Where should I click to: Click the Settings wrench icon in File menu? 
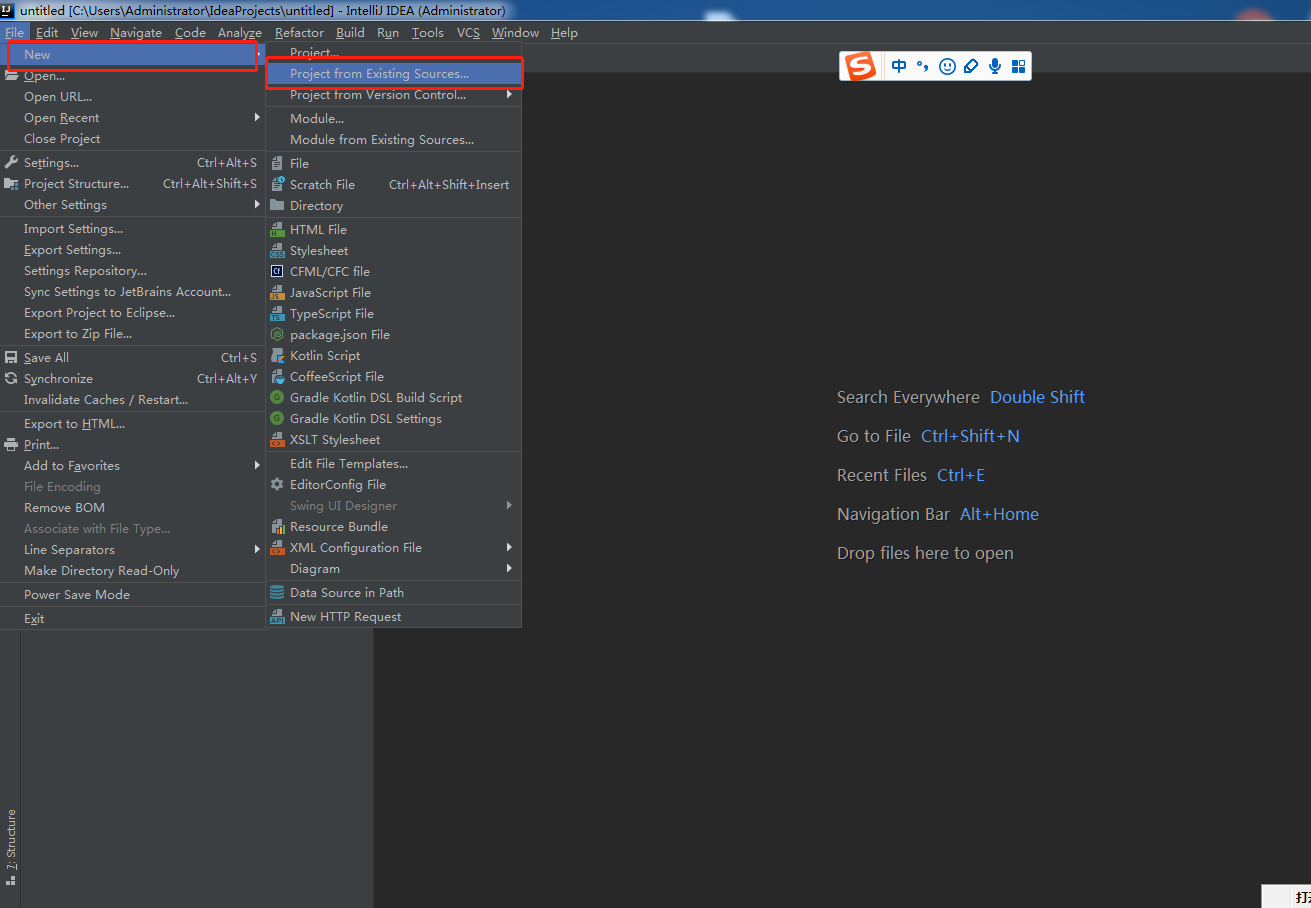tap(12, 163)
